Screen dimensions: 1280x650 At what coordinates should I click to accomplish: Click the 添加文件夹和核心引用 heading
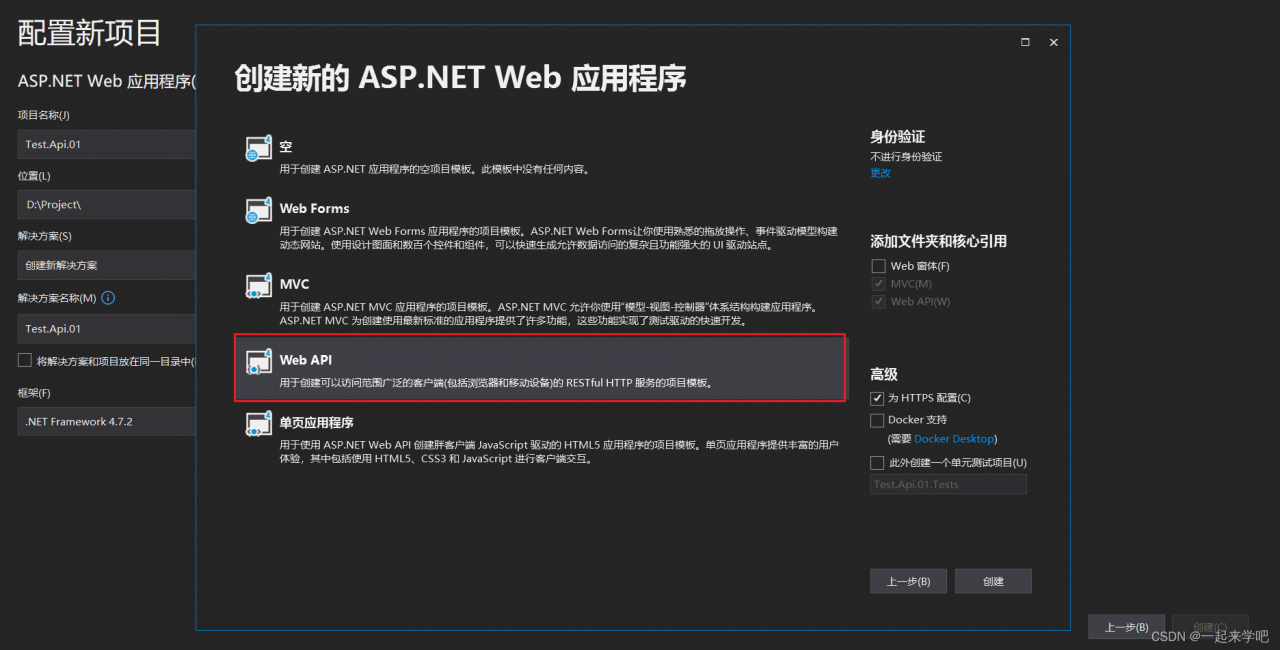tap(938, 241)
